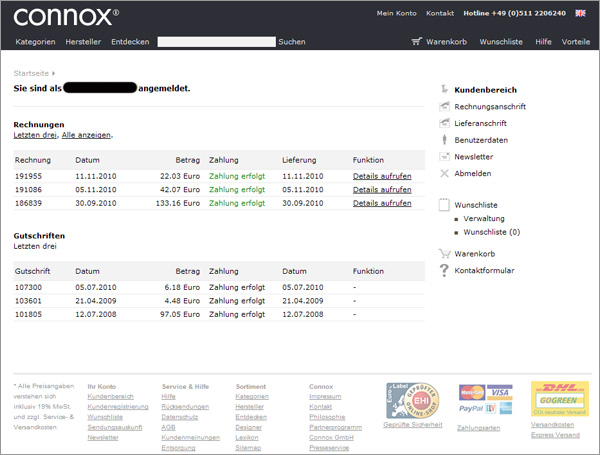Image resolution: width=600 pixels, height=455 pixels.
Task: Click the Geprüfte Sicherheit link
Action: click(413, 424)
